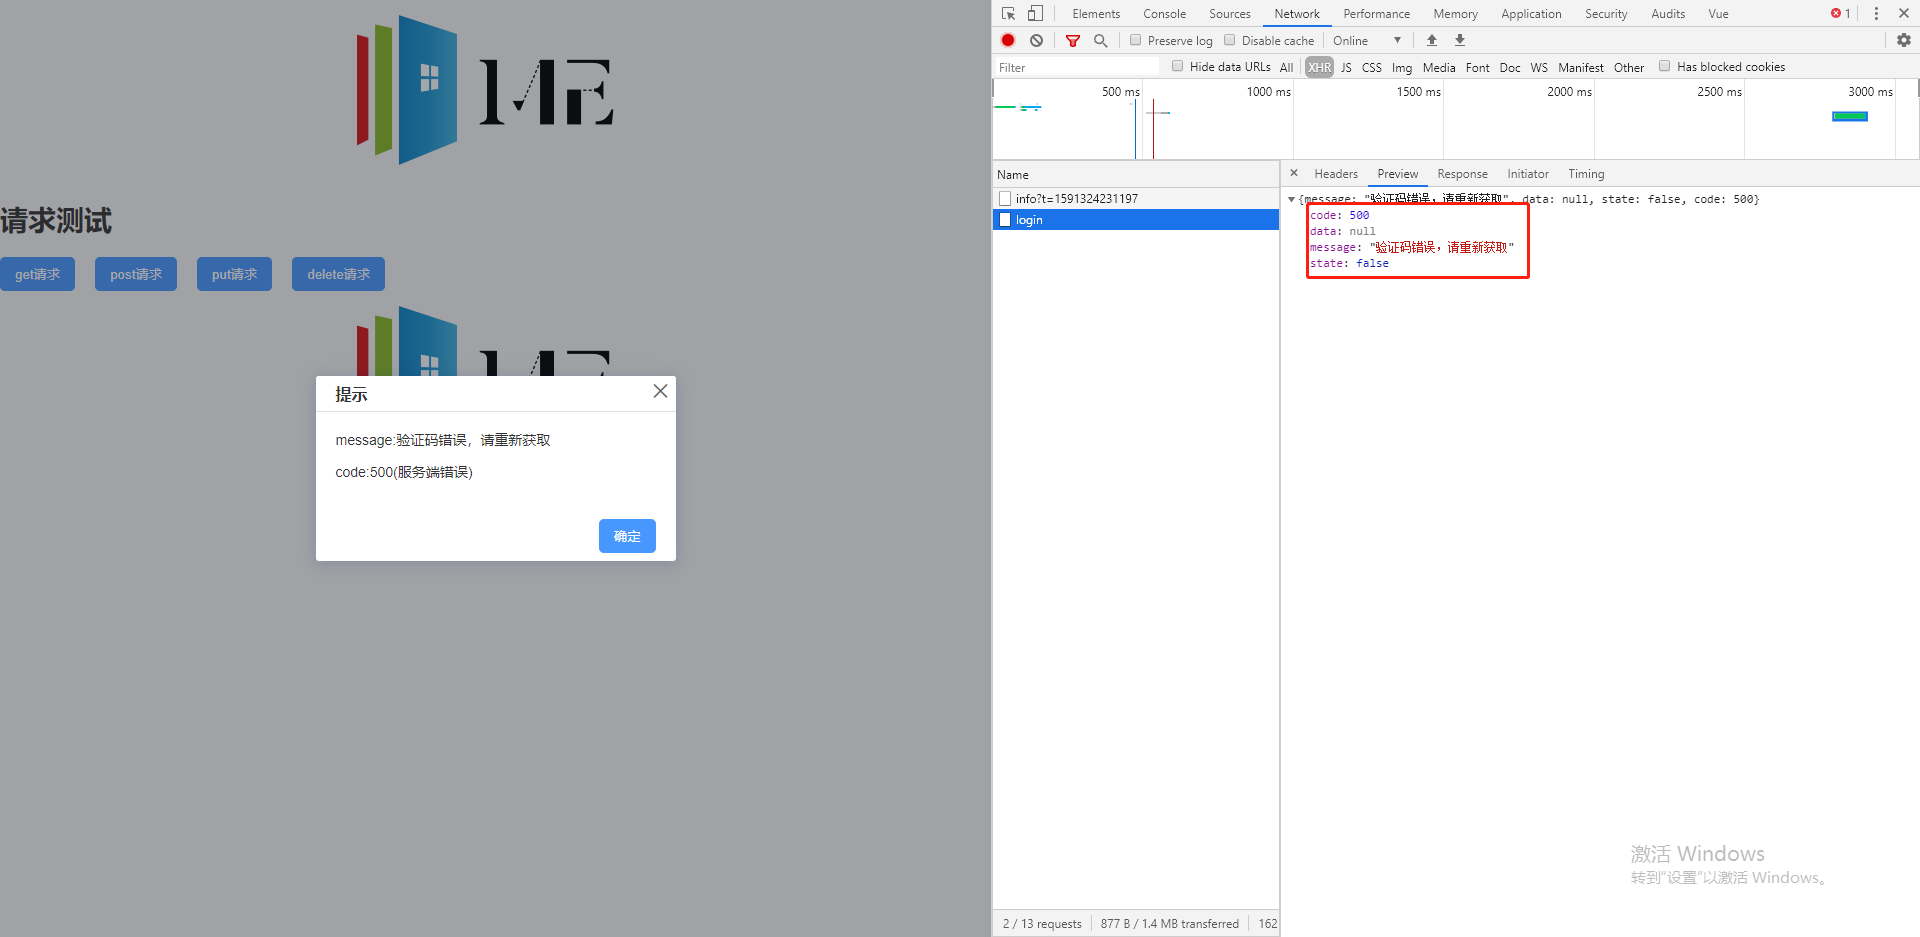Enable the Preserve log checkbox
Viewport: 1920px width, 937px height.
click(x=1136, y=40)
